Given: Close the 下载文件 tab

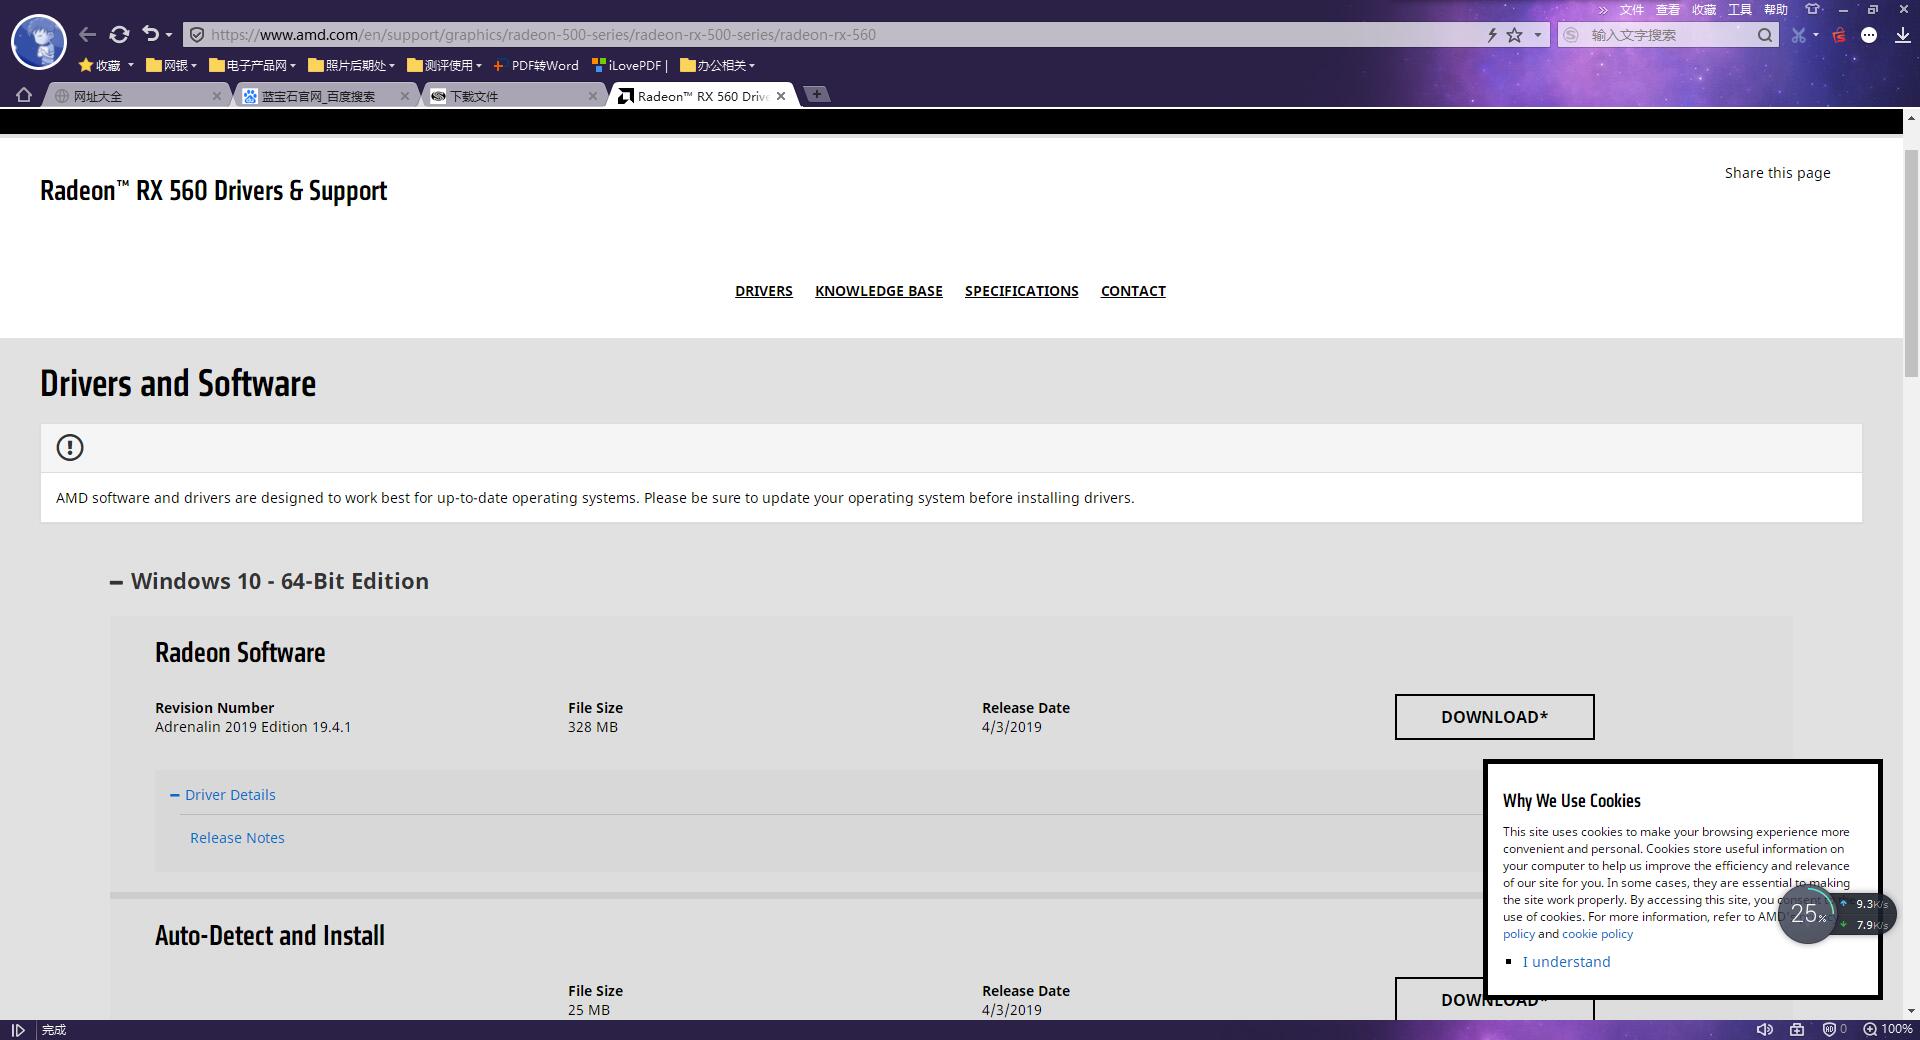Looking at the screenshot, I should pos(593,96).
